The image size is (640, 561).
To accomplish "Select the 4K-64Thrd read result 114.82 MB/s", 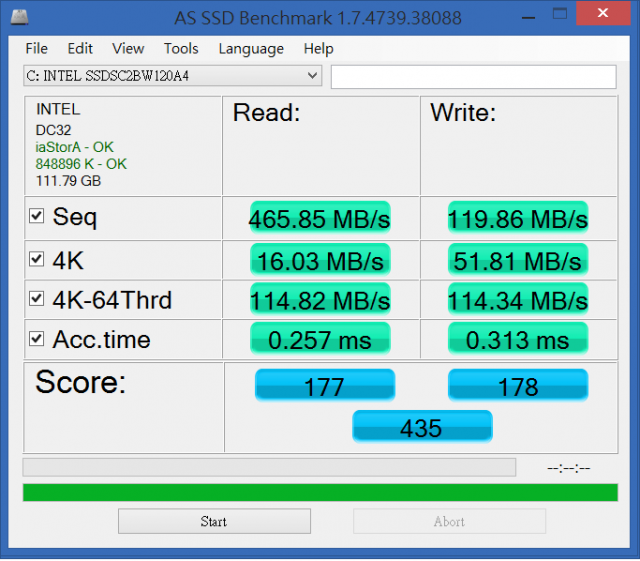I will click(320, 299).
